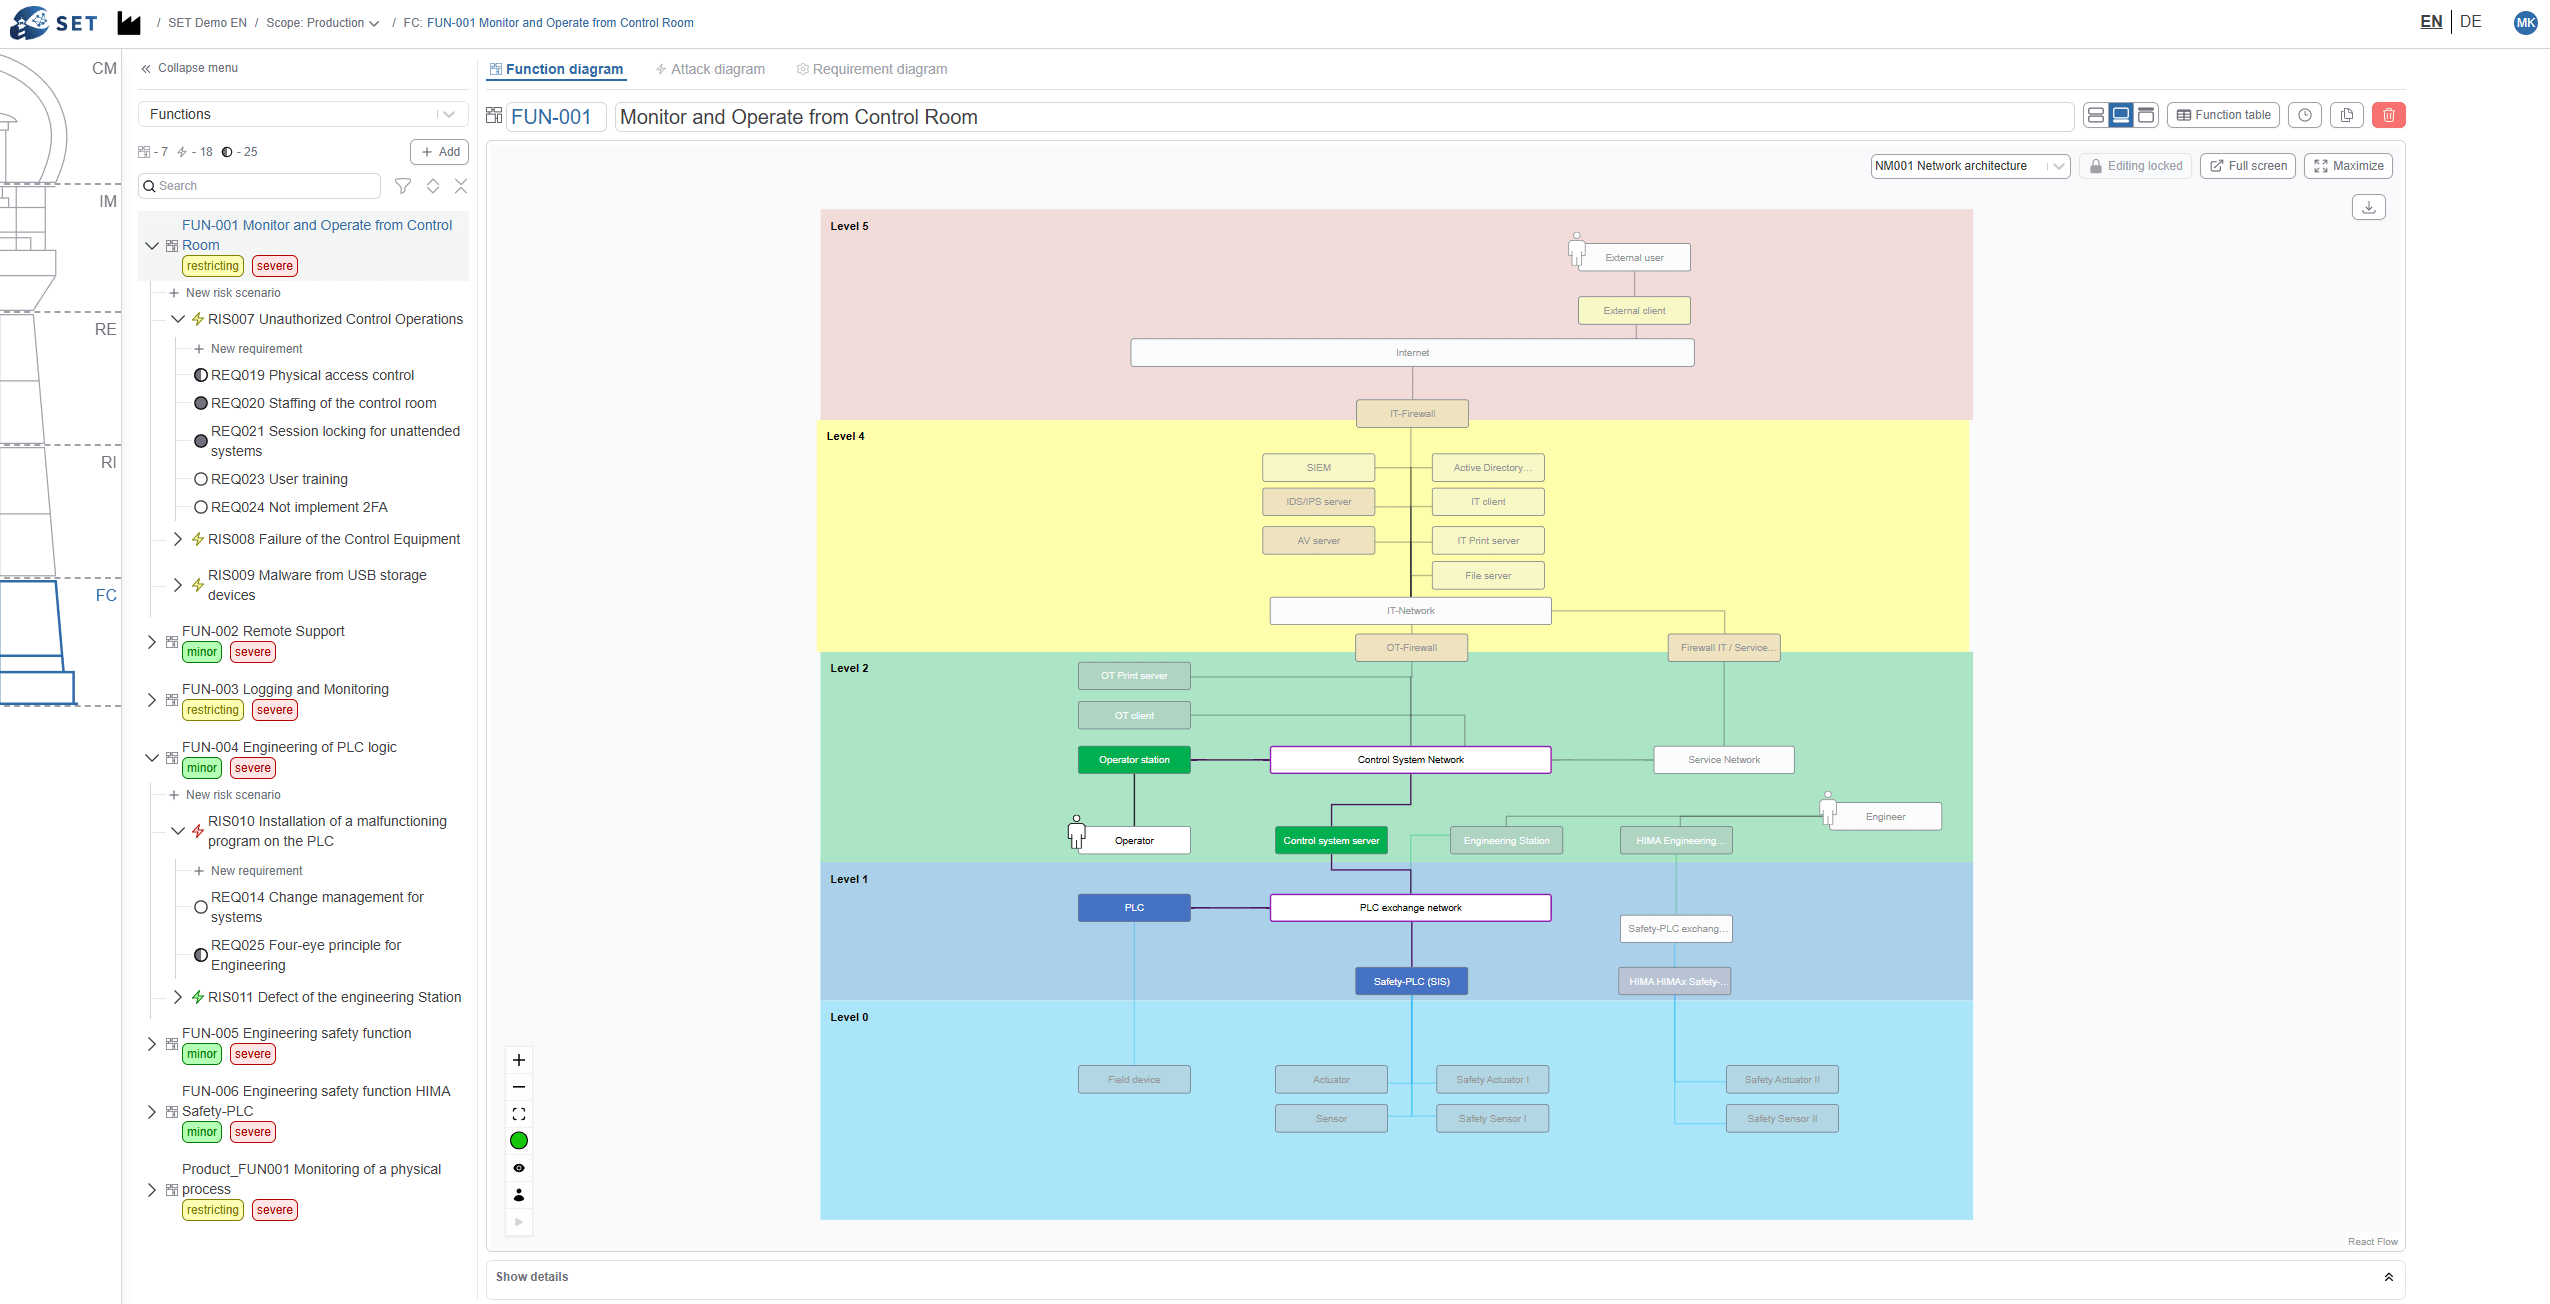Click the lightning icon for RIS007
The image size is (2550, 1304).
coord(198,319)
